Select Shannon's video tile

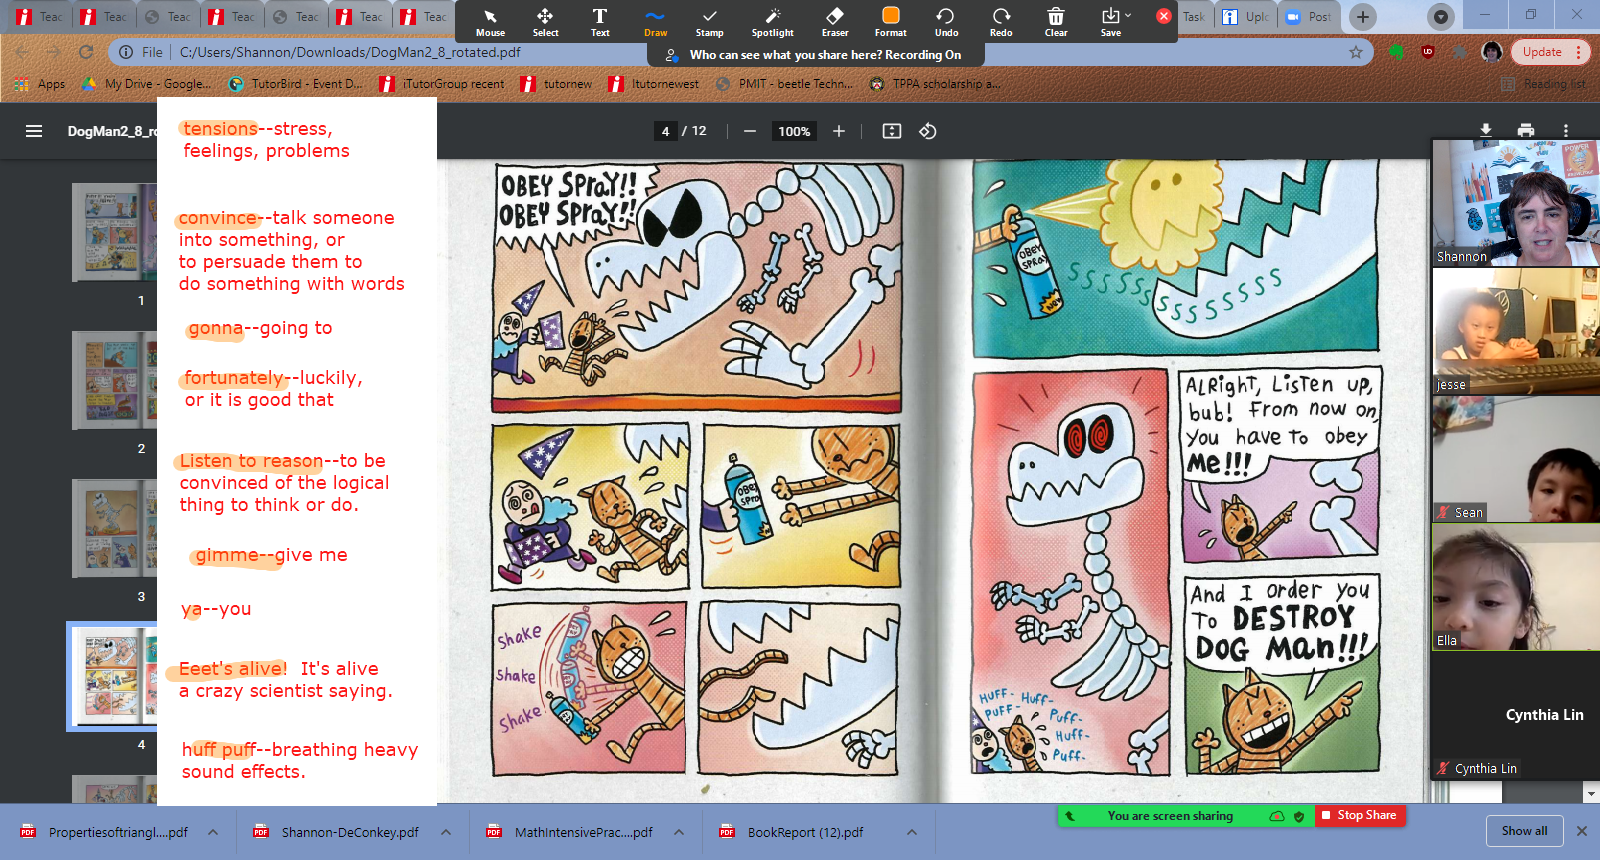click(x=1516, y=203)
